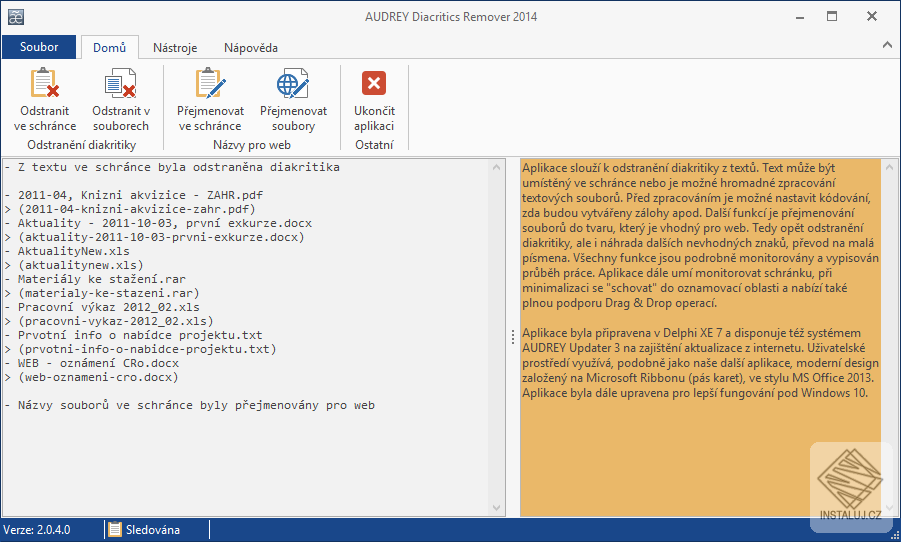Click paragraph starting 'Aplikace slouží k odstranění'
This screenshot has width=901, height=542.
tap(700, 235)
